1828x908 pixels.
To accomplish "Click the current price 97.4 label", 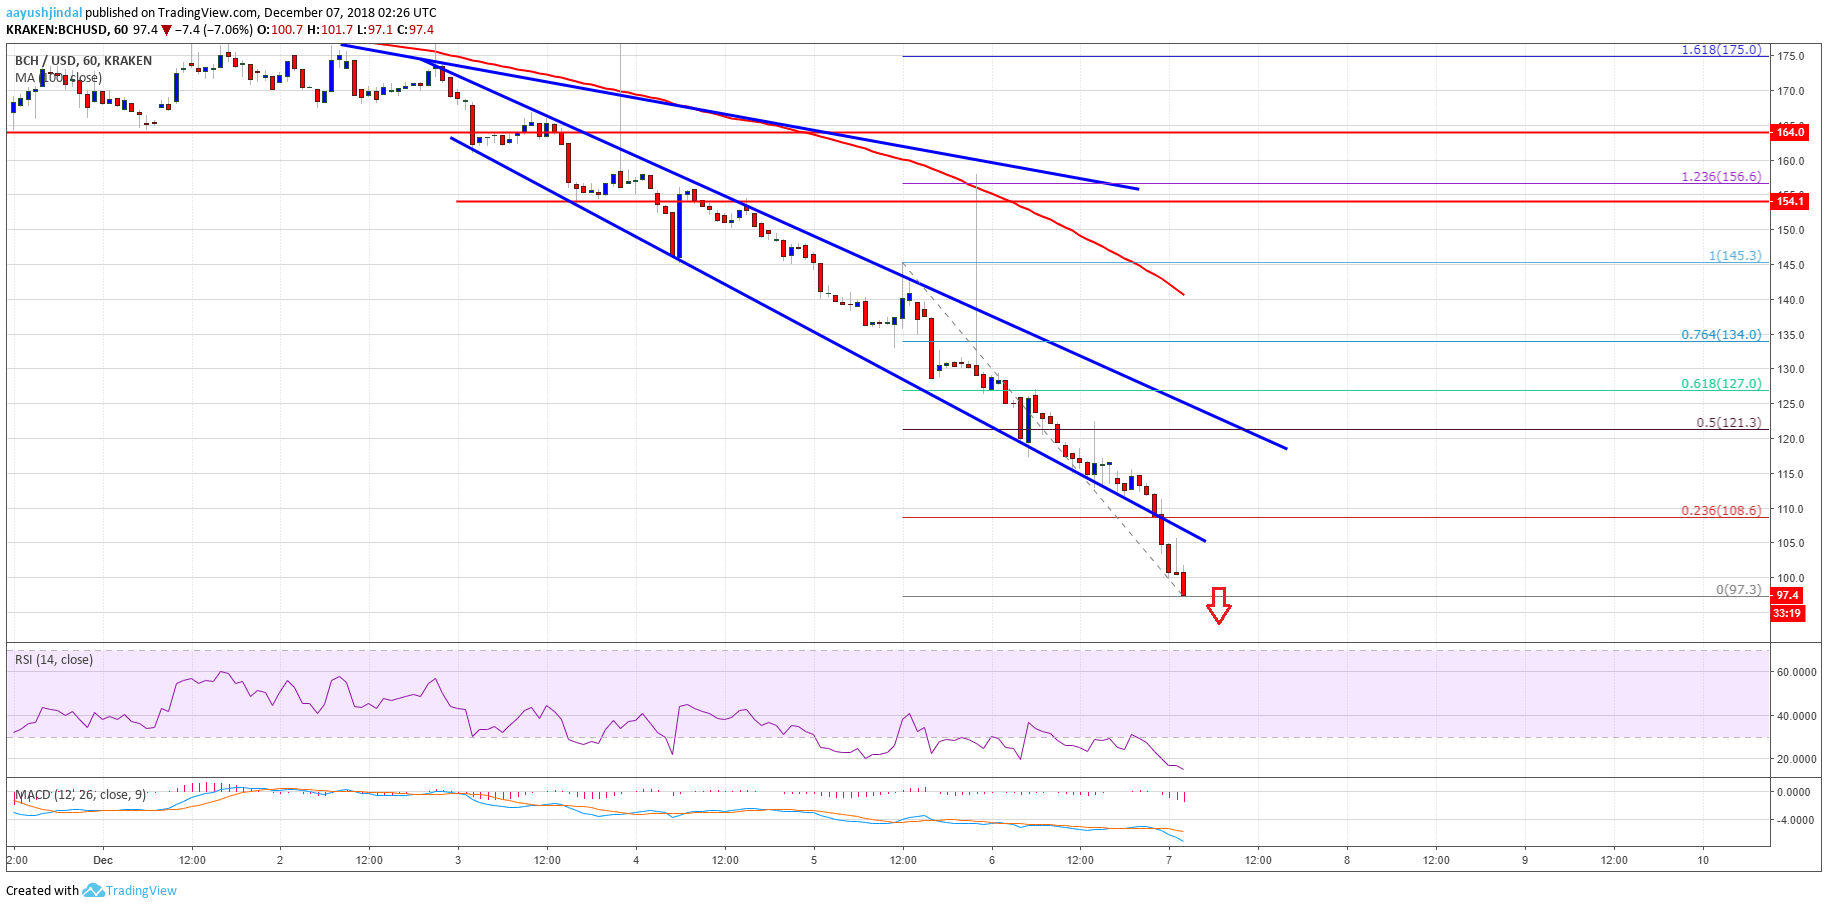I will (x=1786, y=595).
